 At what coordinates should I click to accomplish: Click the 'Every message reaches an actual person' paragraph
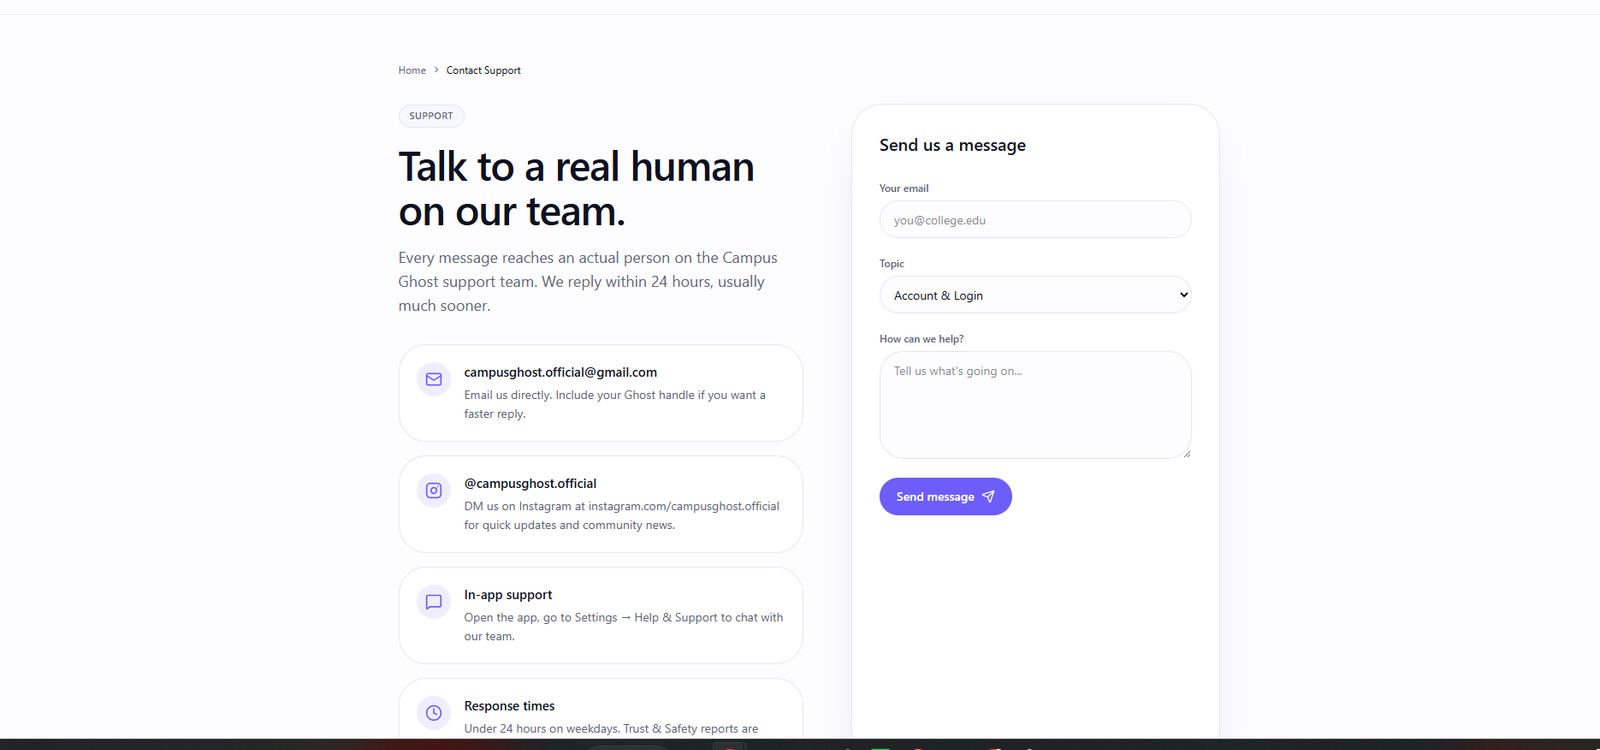point(588,282)
